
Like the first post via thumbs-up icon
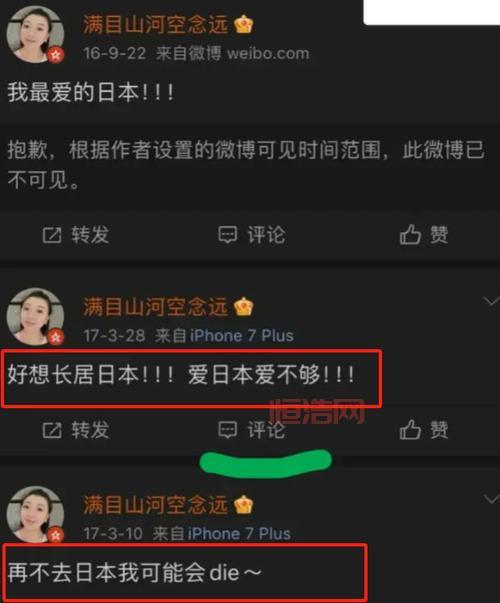coord(410,234)
